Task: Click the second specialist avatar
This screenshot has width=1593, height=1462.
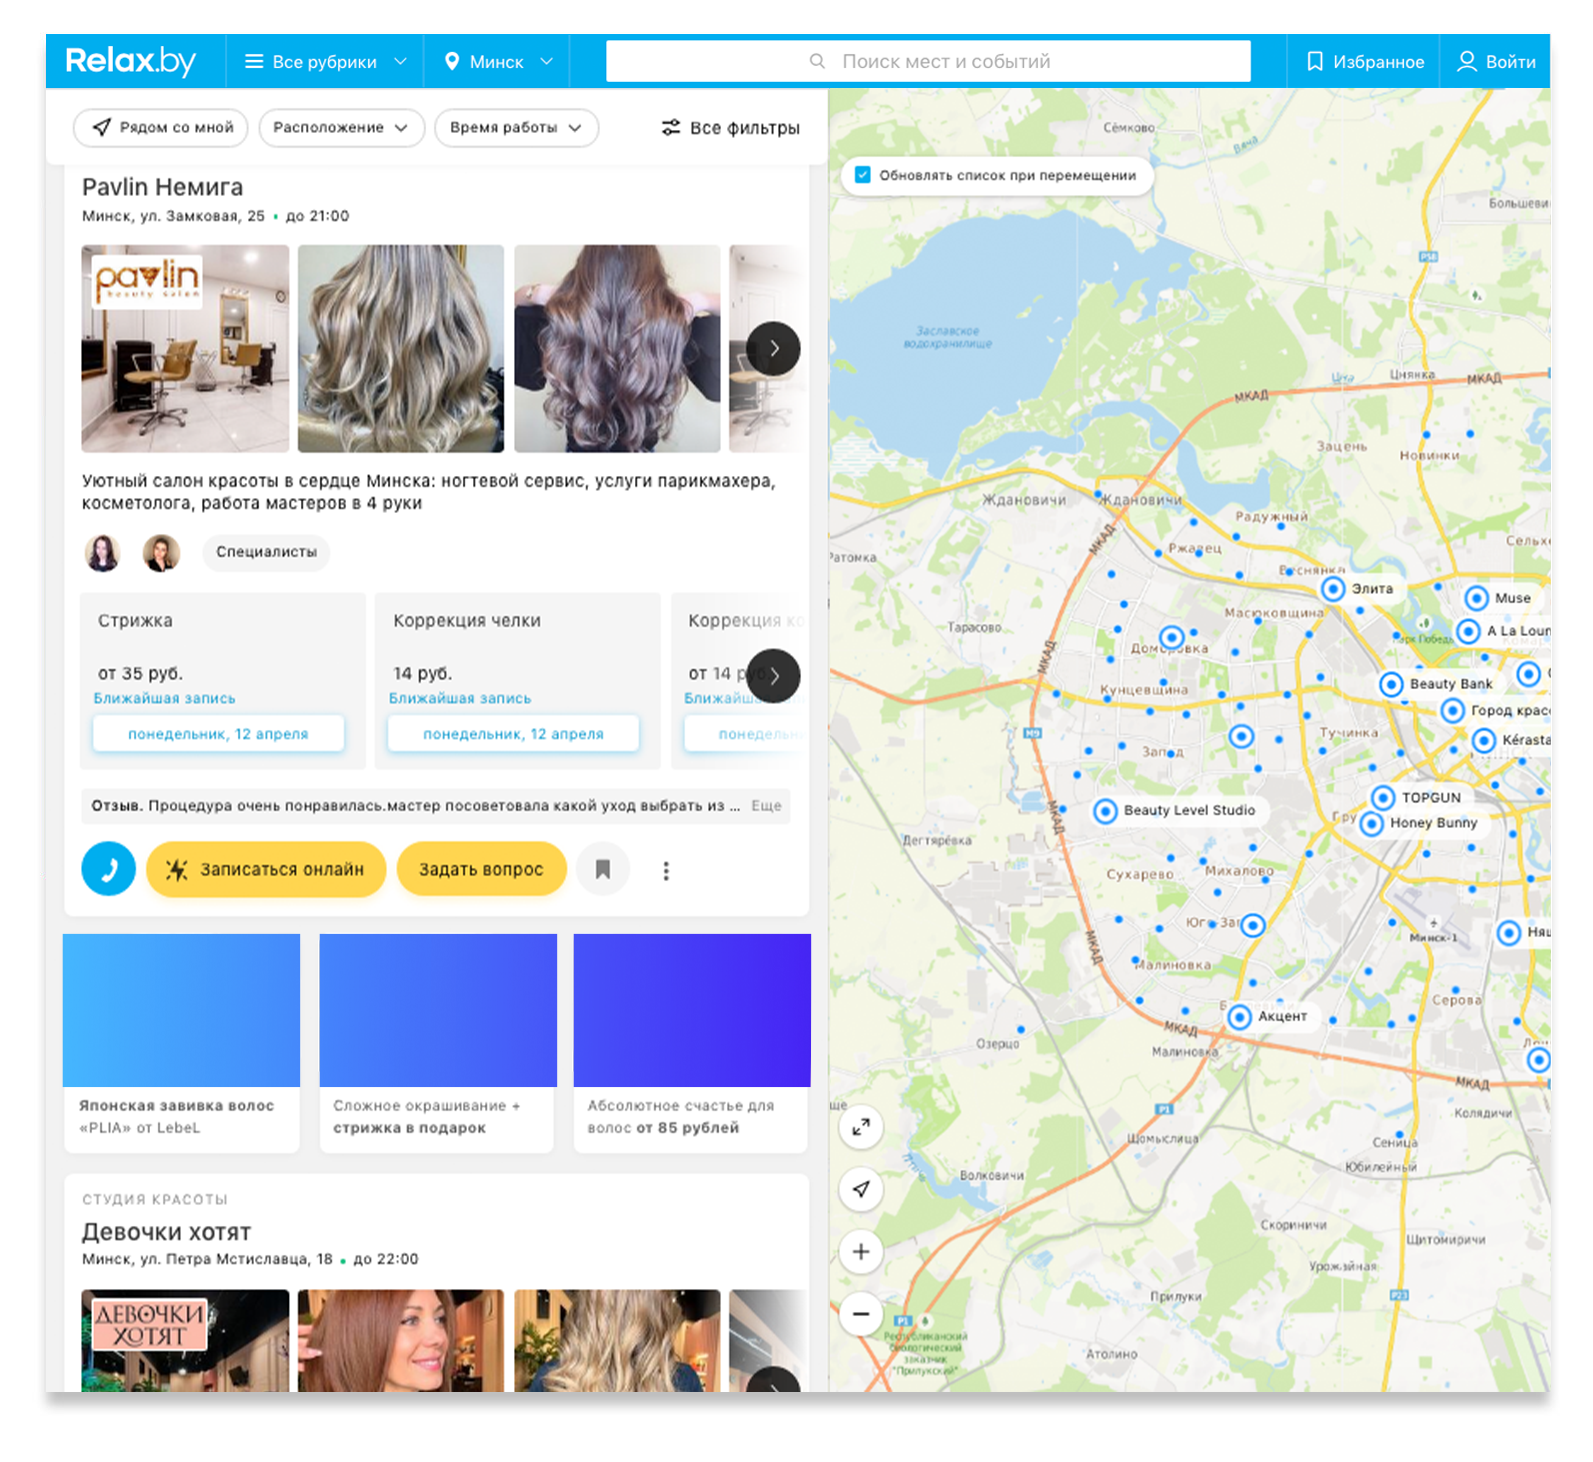Action: (161, 552)
